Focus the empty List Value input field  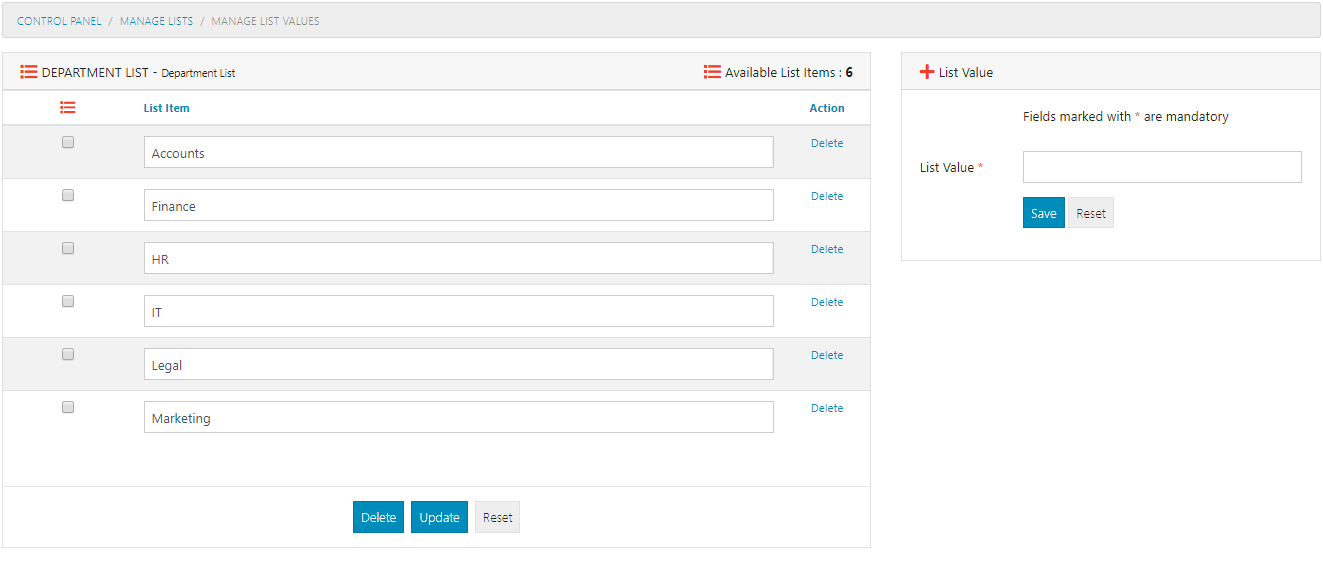1161,167
